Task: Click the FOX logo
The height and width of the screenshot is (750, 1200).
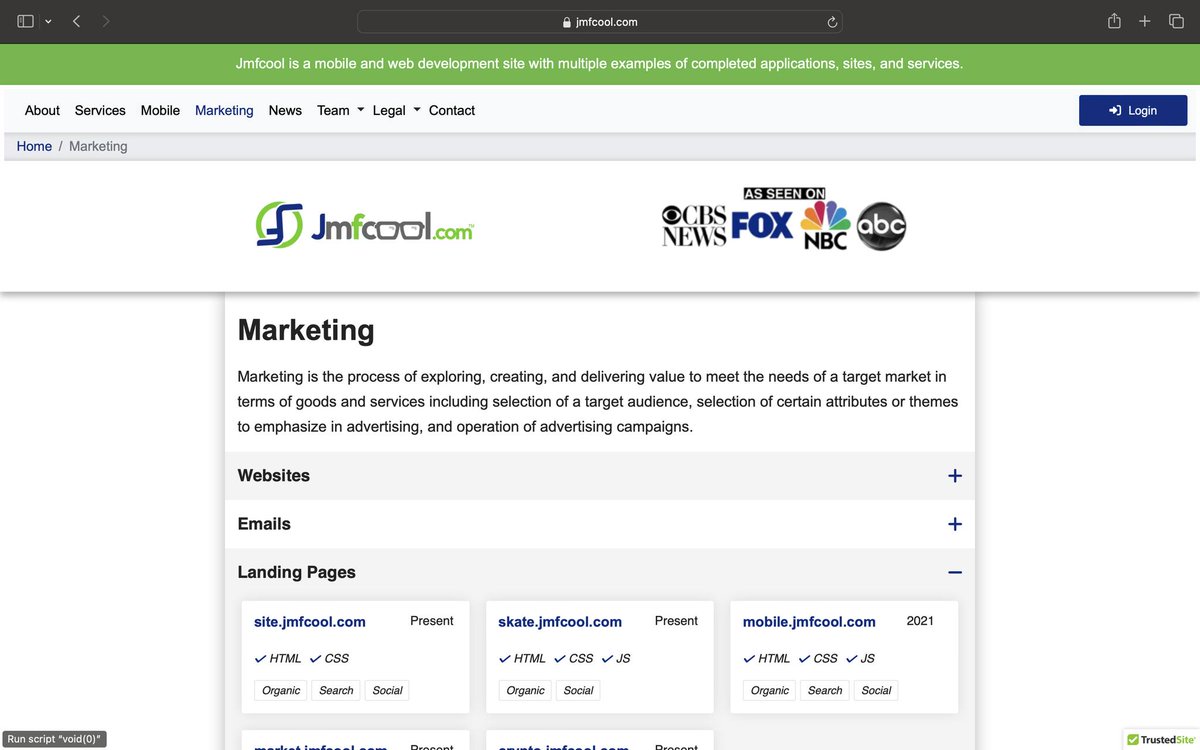Action: pos(762,225)
